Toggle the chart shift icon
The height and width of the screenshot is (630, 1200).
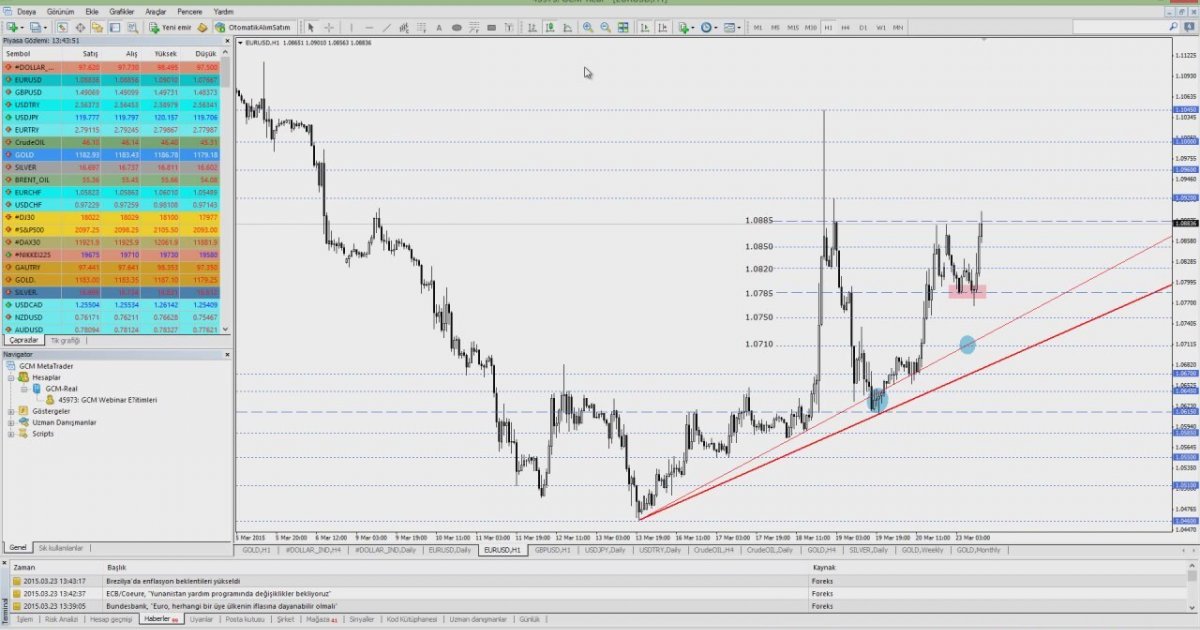pyautogui.click(x=663, y=28)
